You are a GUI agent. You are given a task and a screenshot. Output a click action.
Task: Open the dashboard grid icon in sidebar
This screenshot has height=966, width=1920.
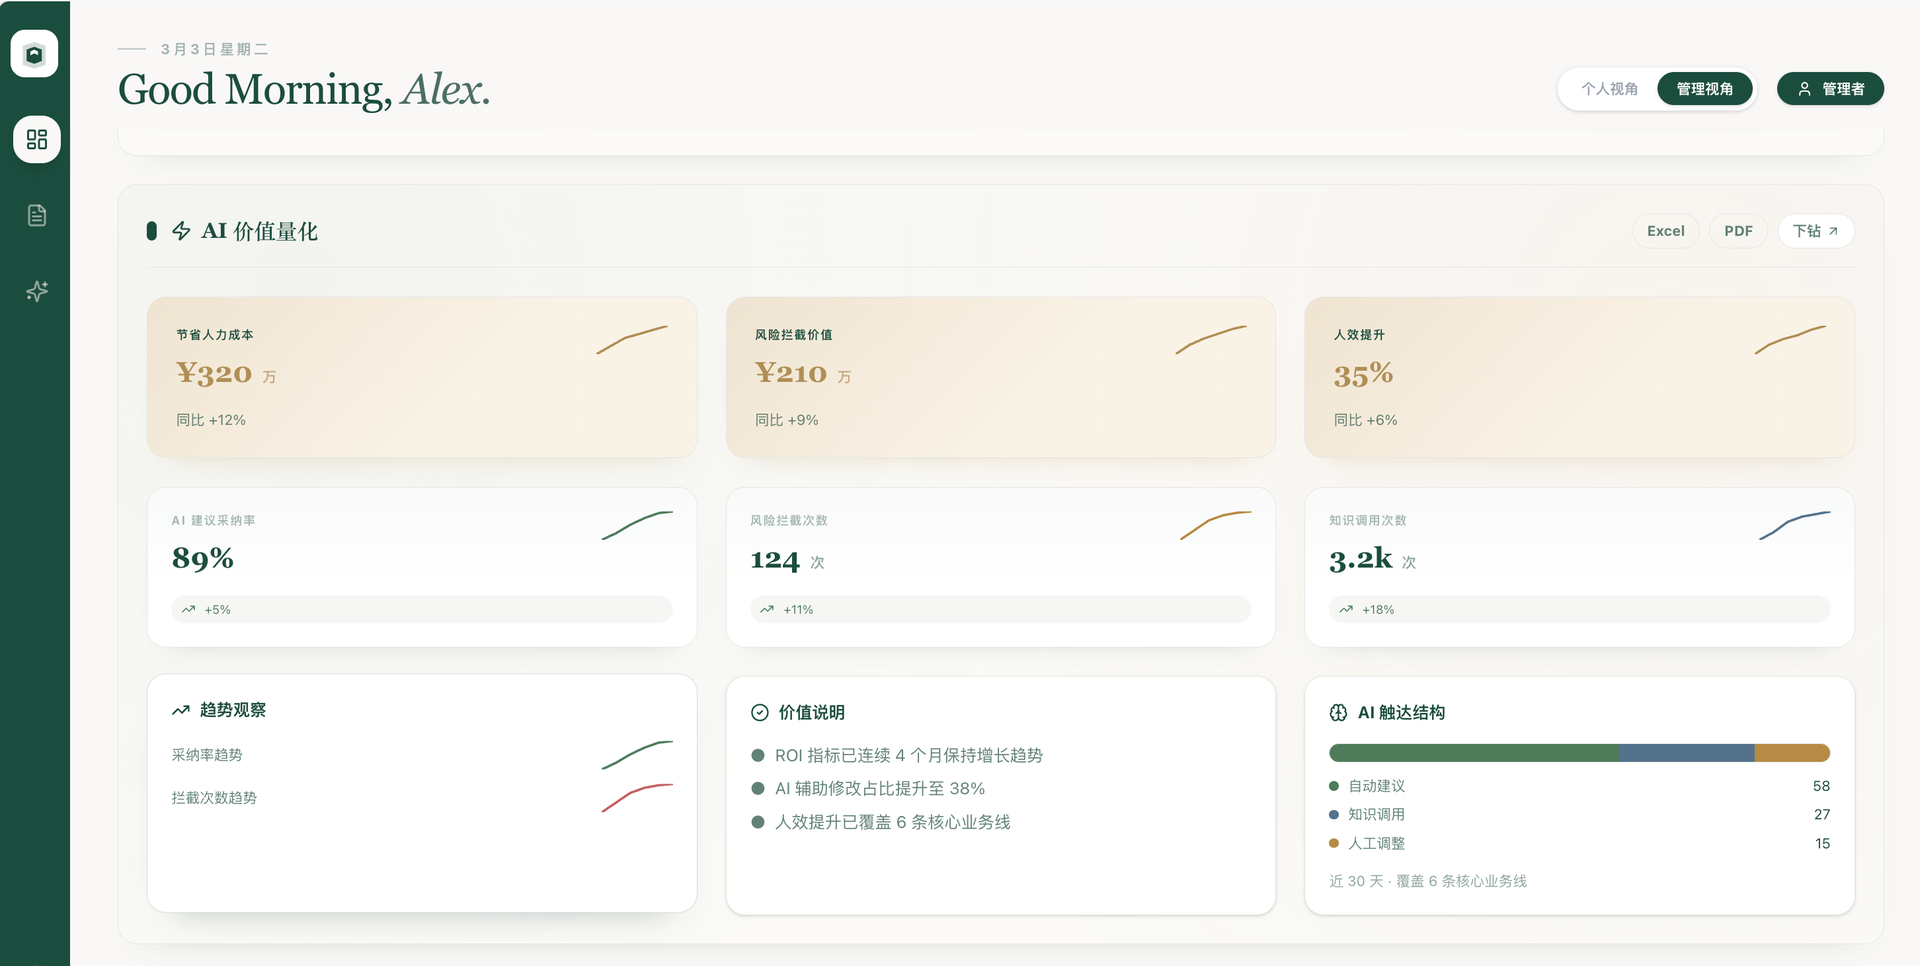(37, 139)
